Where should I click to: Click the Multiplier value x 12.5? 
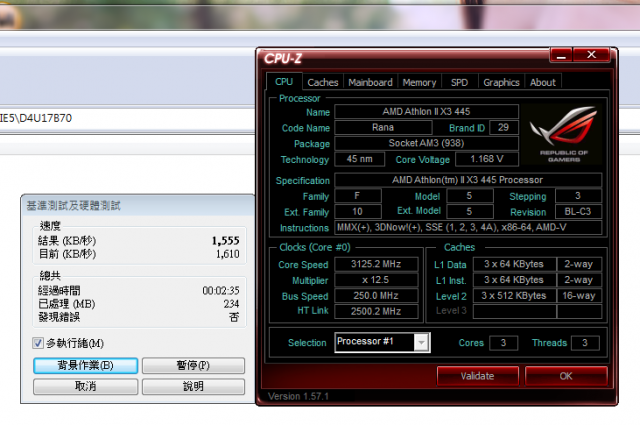point(376,280)
